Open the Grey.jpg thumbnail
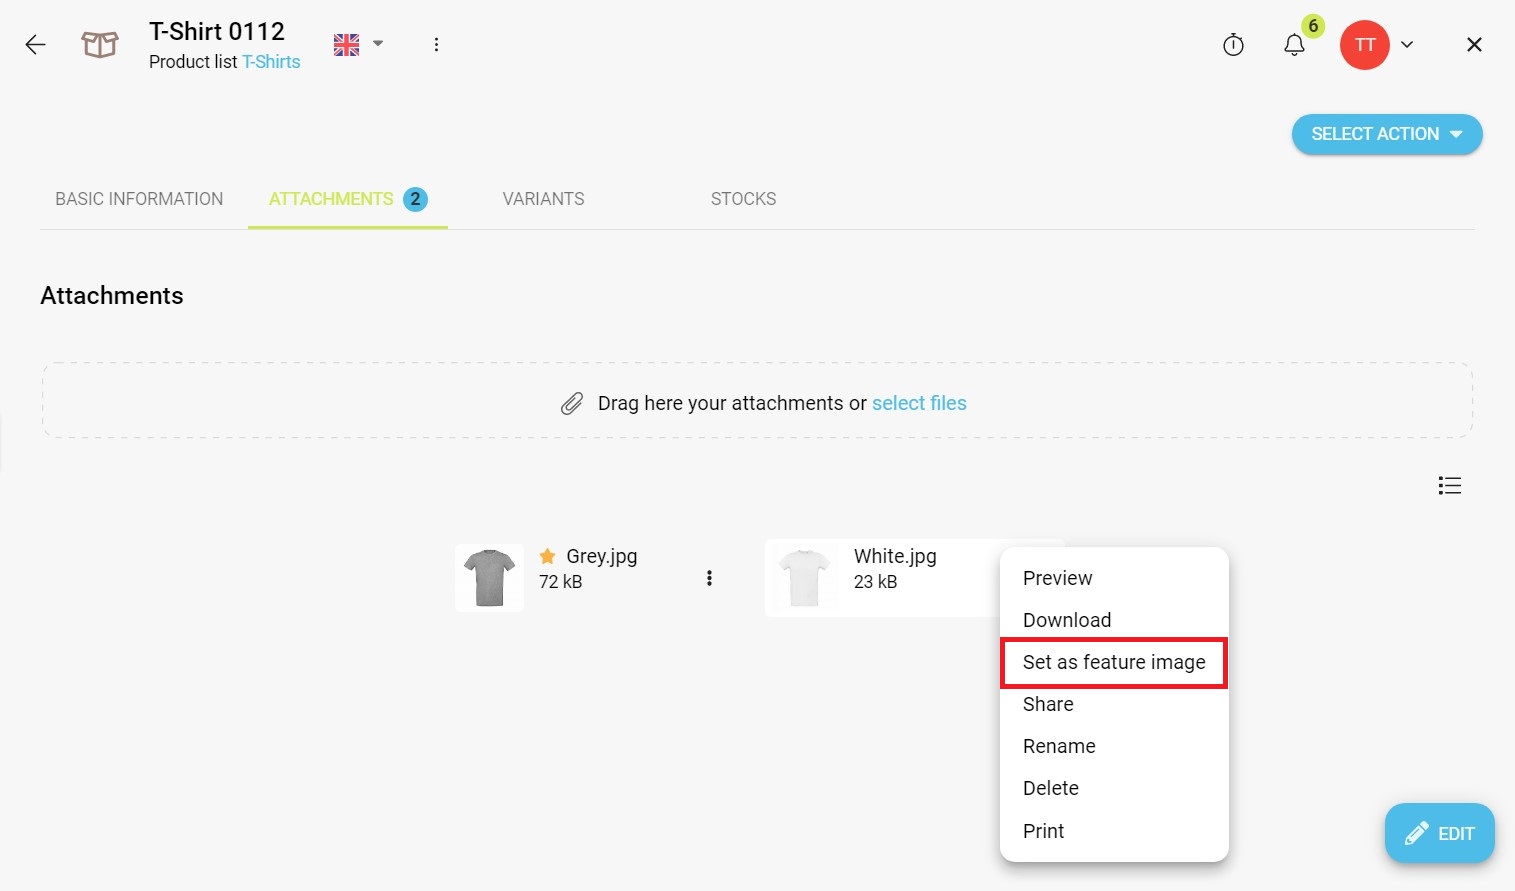The image size is (1515, 891). point(489,578)
